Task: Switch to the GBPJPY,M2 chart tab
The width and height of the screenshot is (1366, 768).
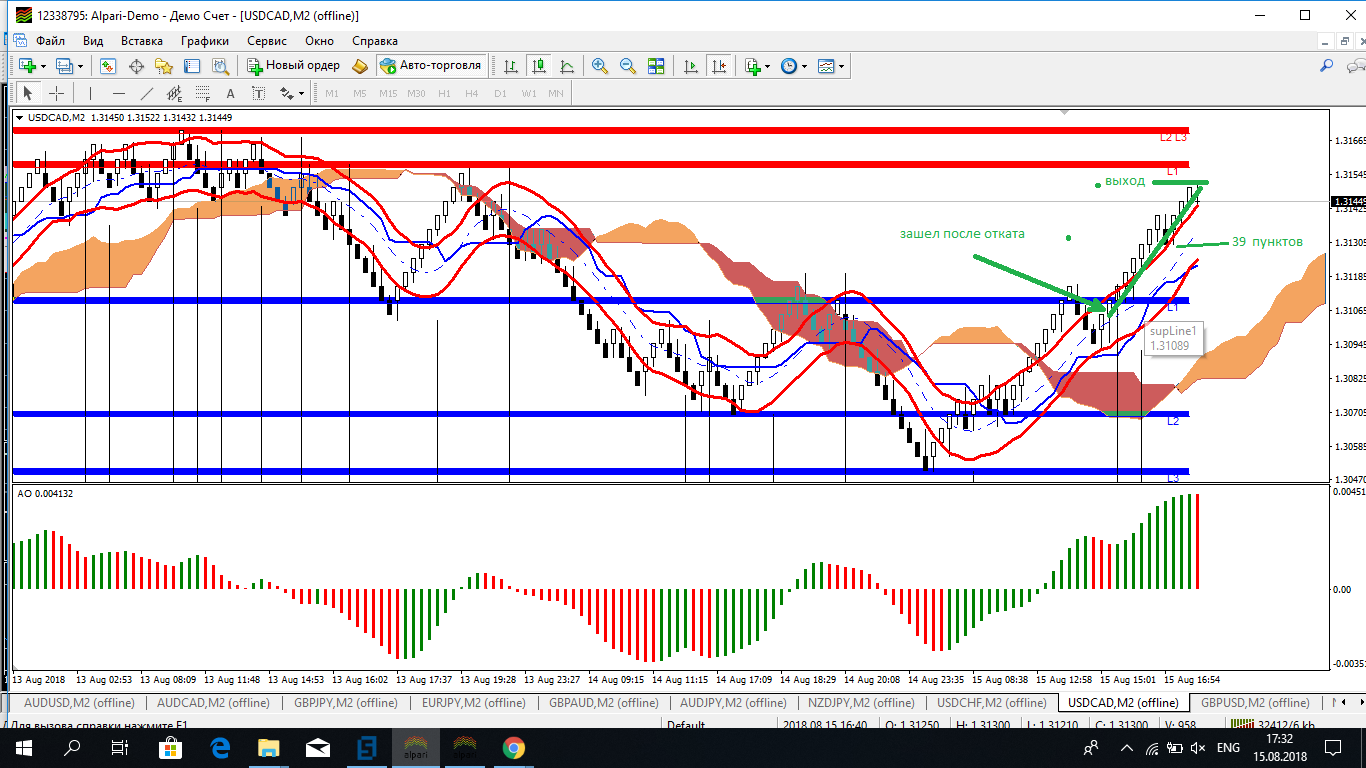Action: pos(345,703)
